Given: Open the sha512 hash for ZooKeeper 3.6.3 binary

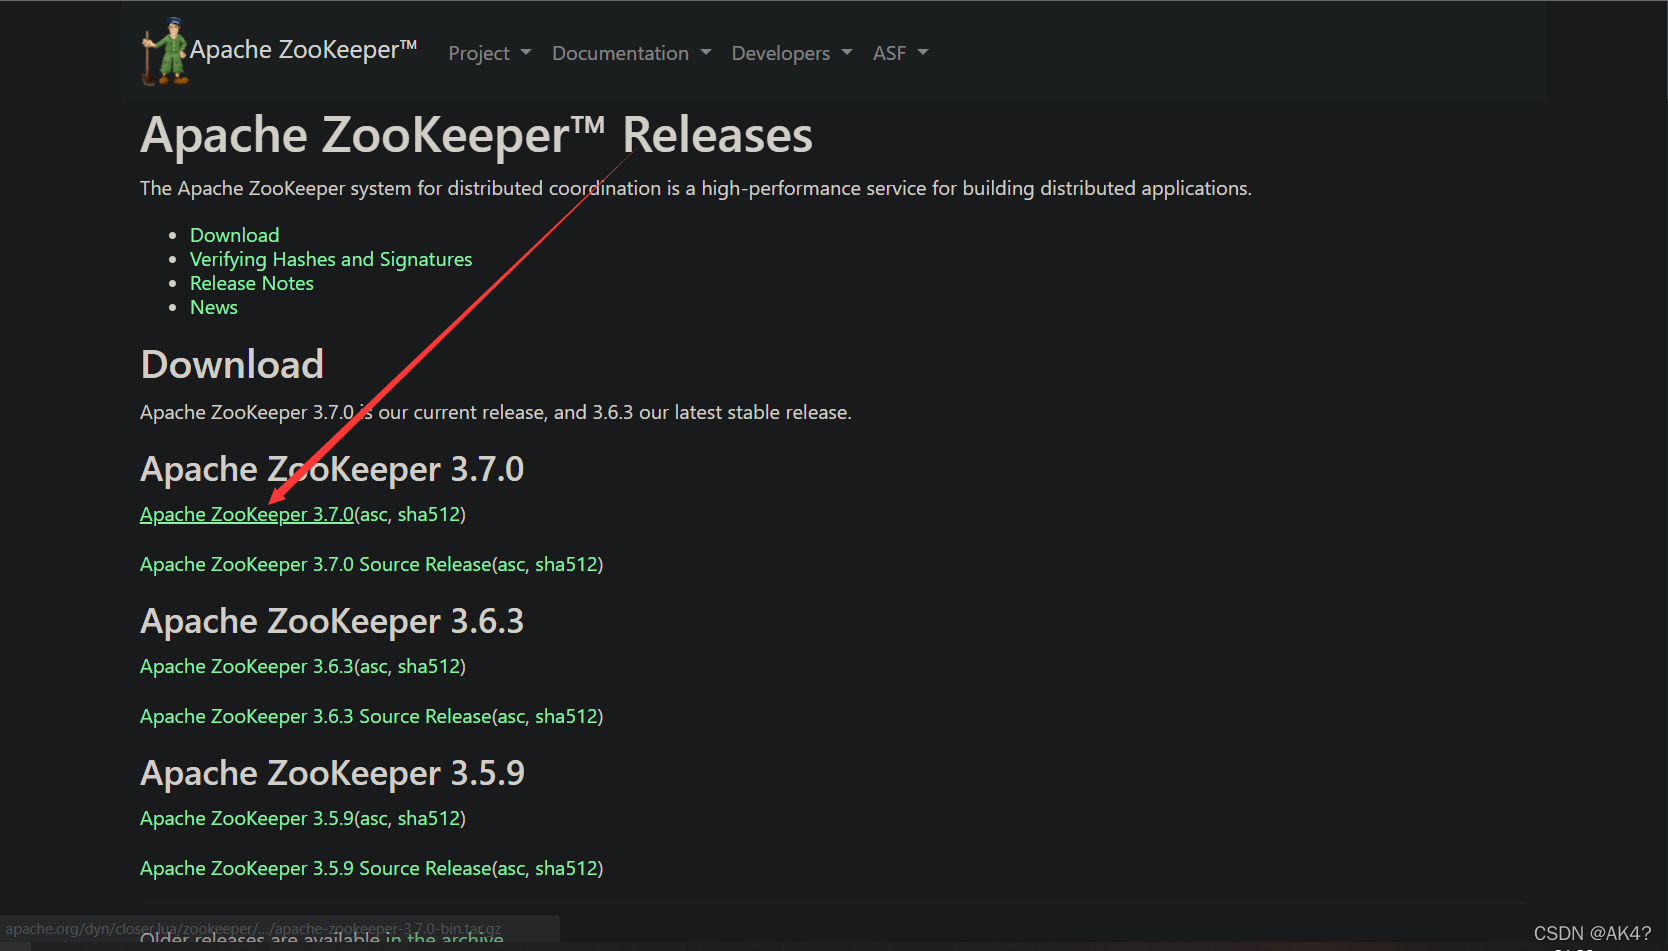Looking at the screenshot, I should point(429,666).
